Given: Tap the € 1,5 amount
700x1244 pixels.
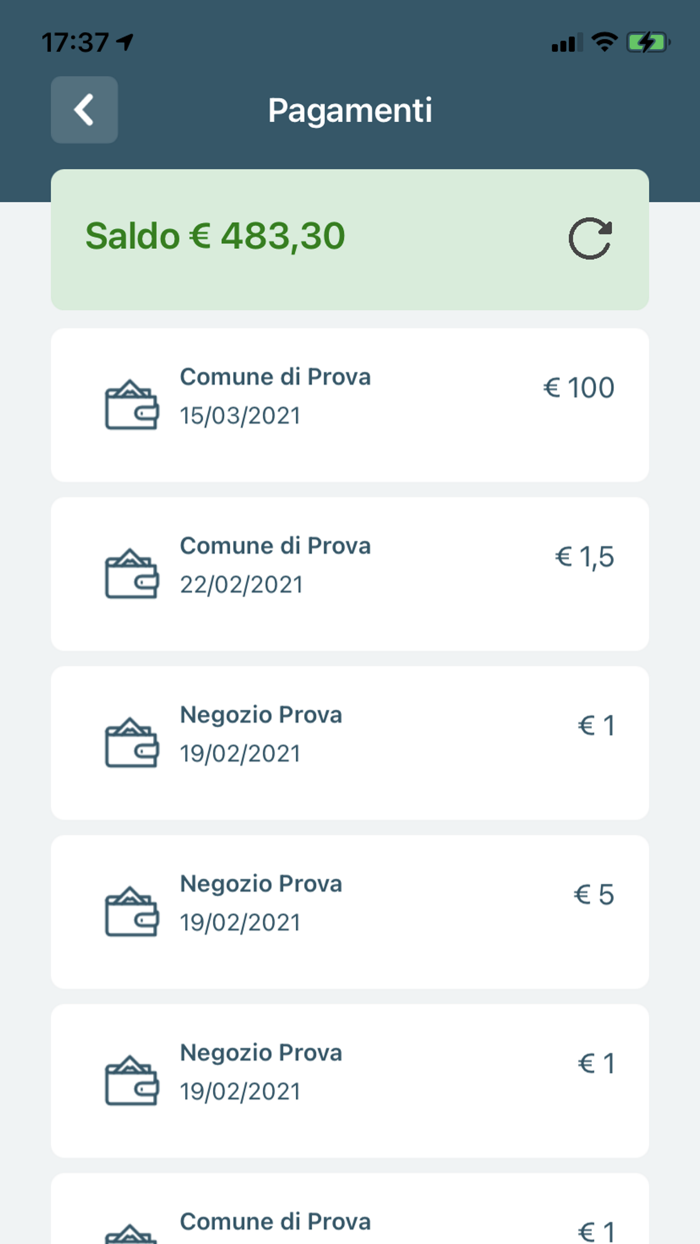Looking at the screenshot, I should coord(585,557).
